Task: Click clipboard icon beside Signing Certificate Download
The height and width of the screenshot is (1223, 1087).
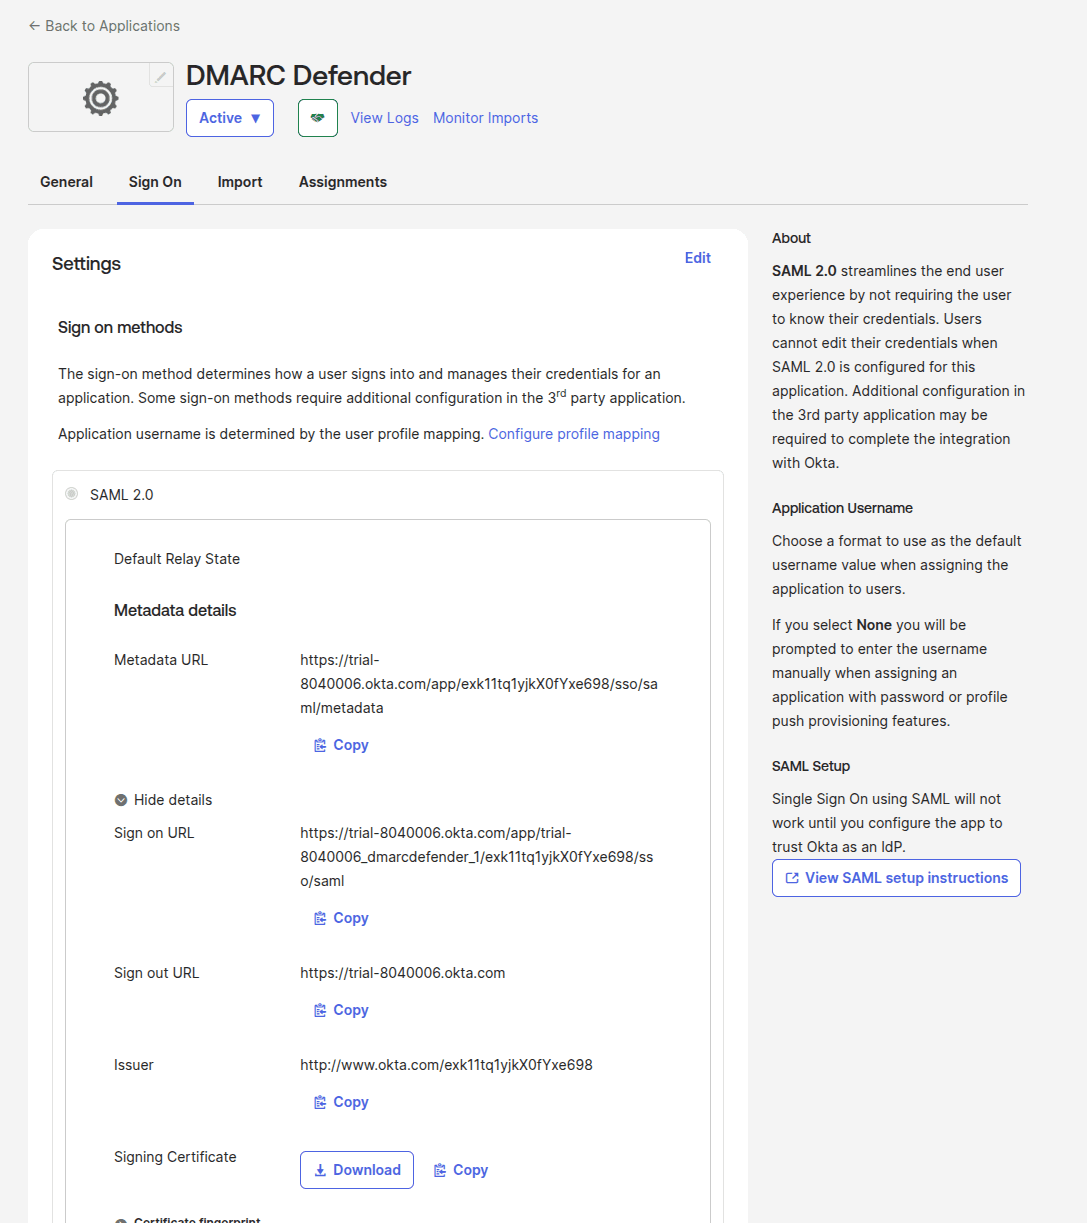Action: click(x=440, y=1170)
